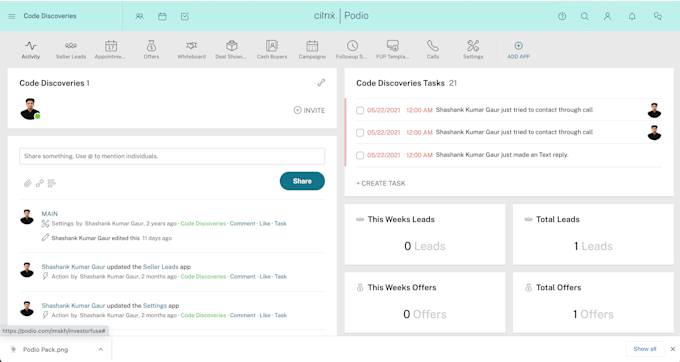Click the ask question icon below share box
This screenshot has height=362, width=680.
(x=52, y=183)
